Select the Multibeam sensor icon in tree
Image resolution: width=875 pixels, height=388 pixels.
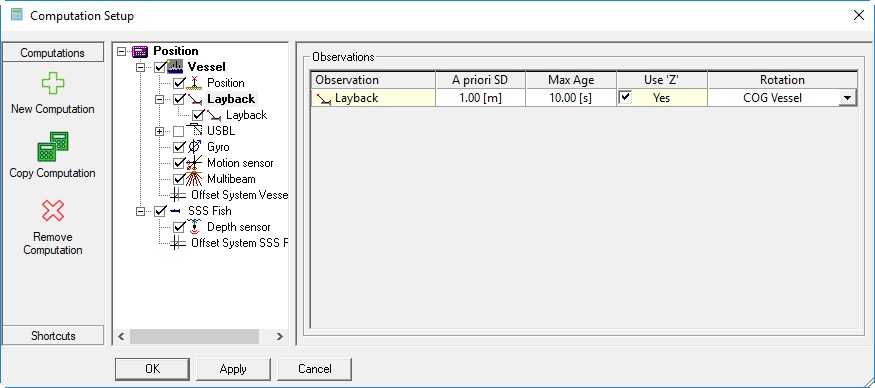pos(194,179)
